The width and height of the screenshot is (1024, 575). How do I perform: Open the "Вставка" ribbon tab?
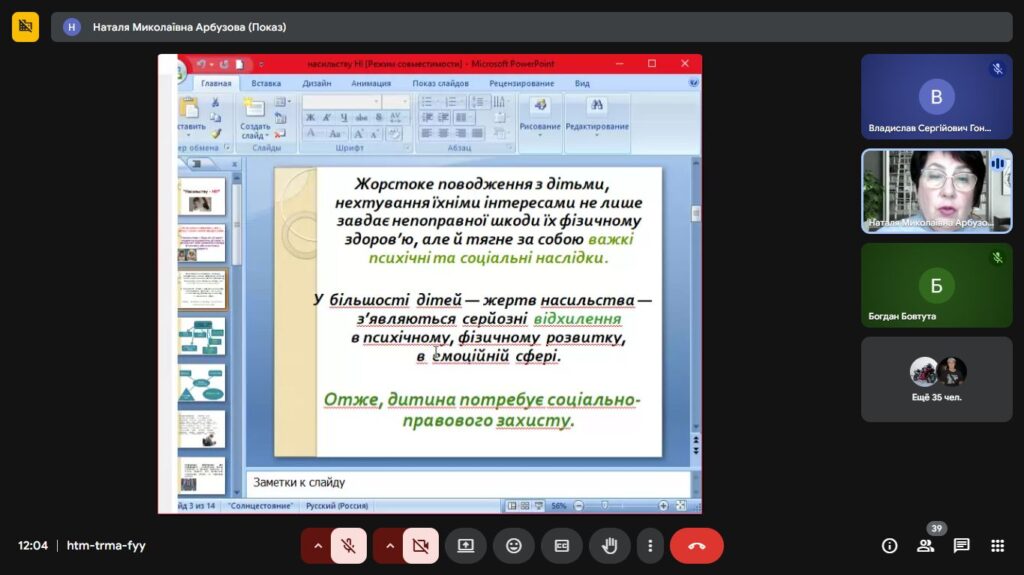(x=266, y=84)
